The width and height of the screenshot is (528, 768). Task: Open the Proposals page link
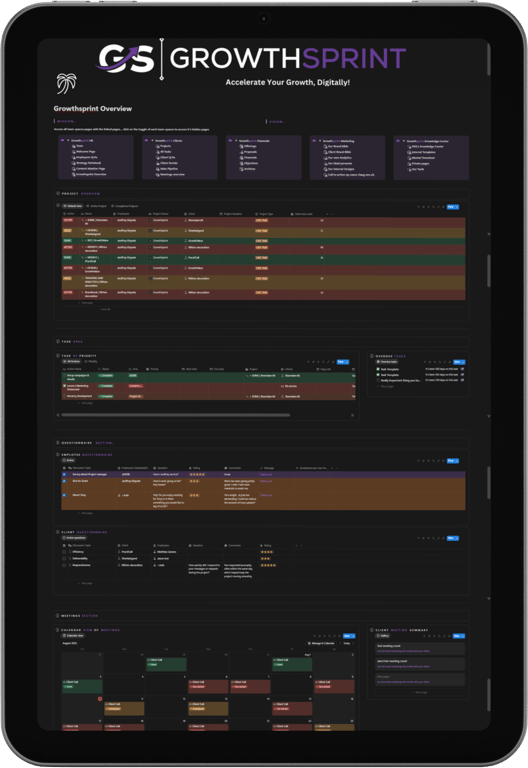[x=248, y=152]
